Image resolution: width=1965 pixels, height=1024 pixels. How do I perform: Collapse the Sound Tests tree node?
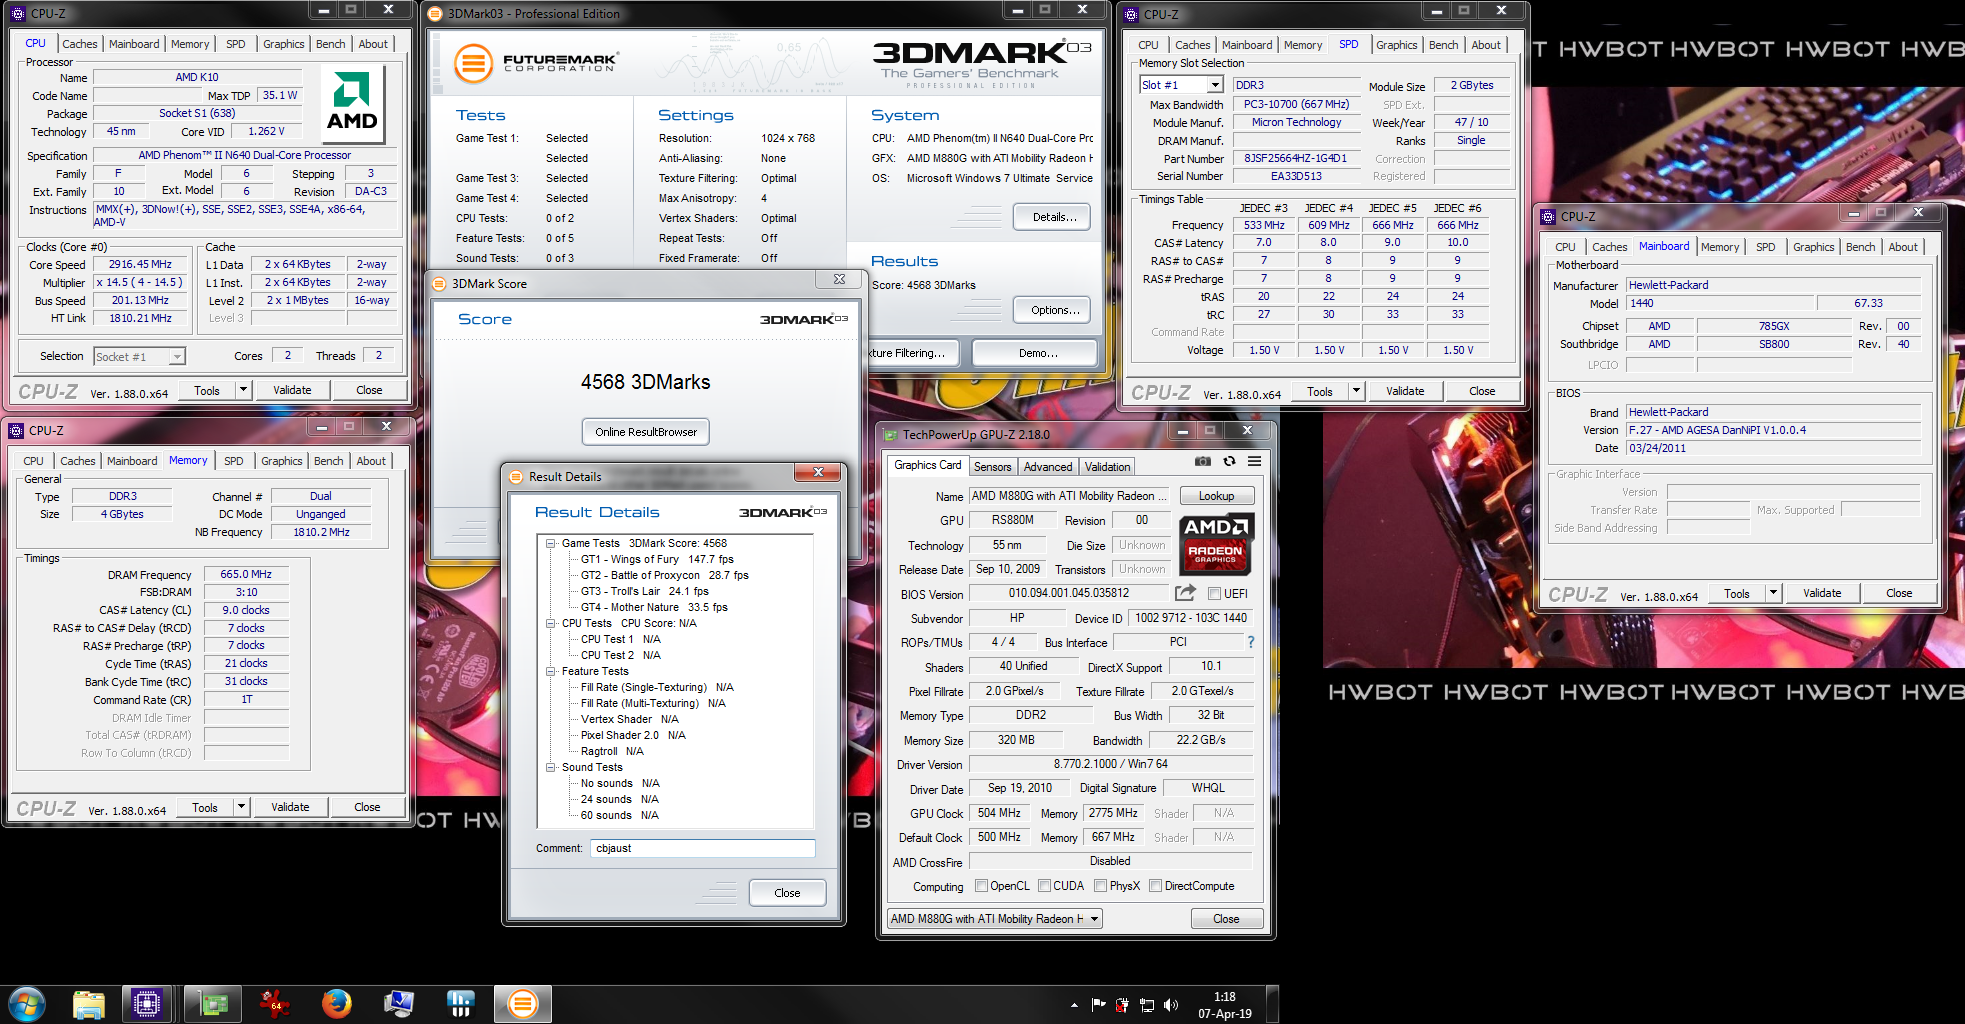click(550, 768)
